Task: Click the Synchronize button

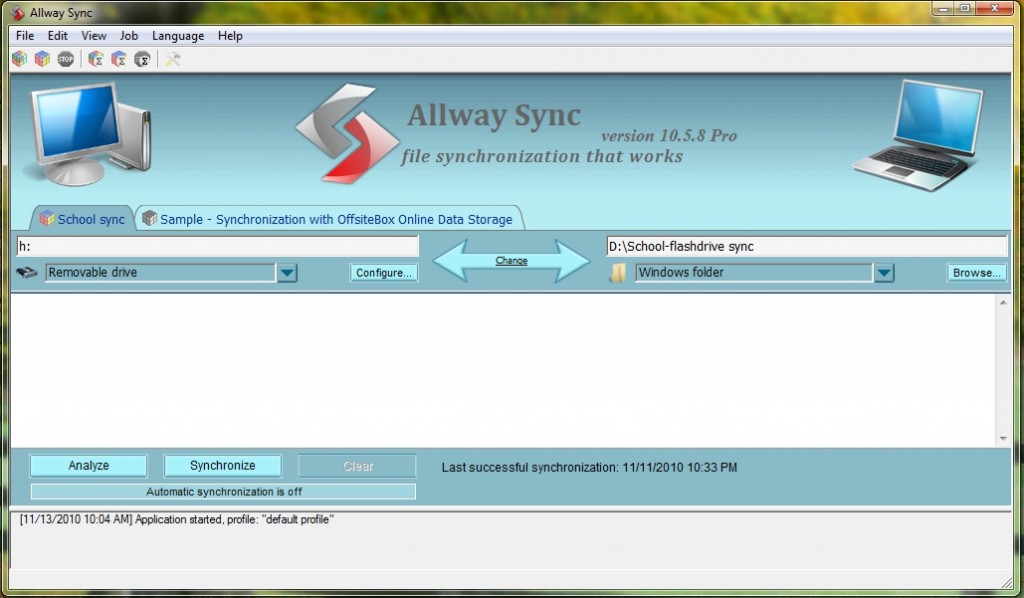Action: click(x=222, y=465)
